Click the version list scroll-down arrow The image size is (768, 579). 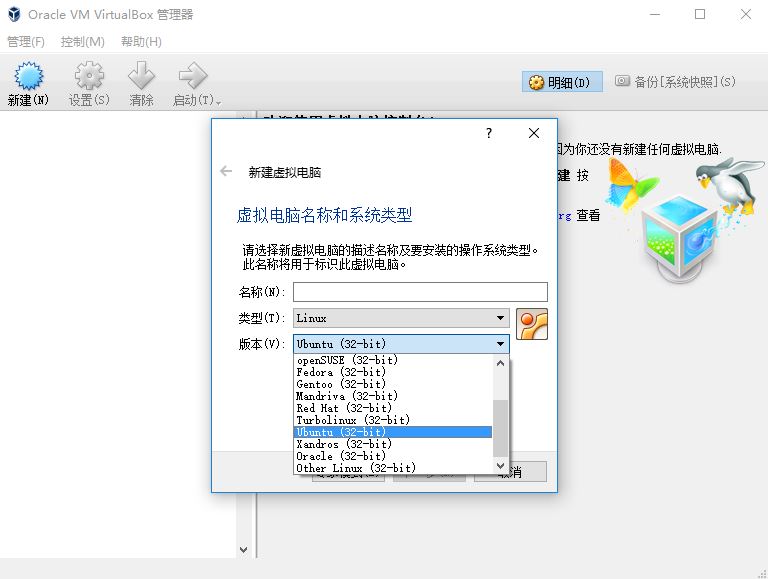point(501,466)
